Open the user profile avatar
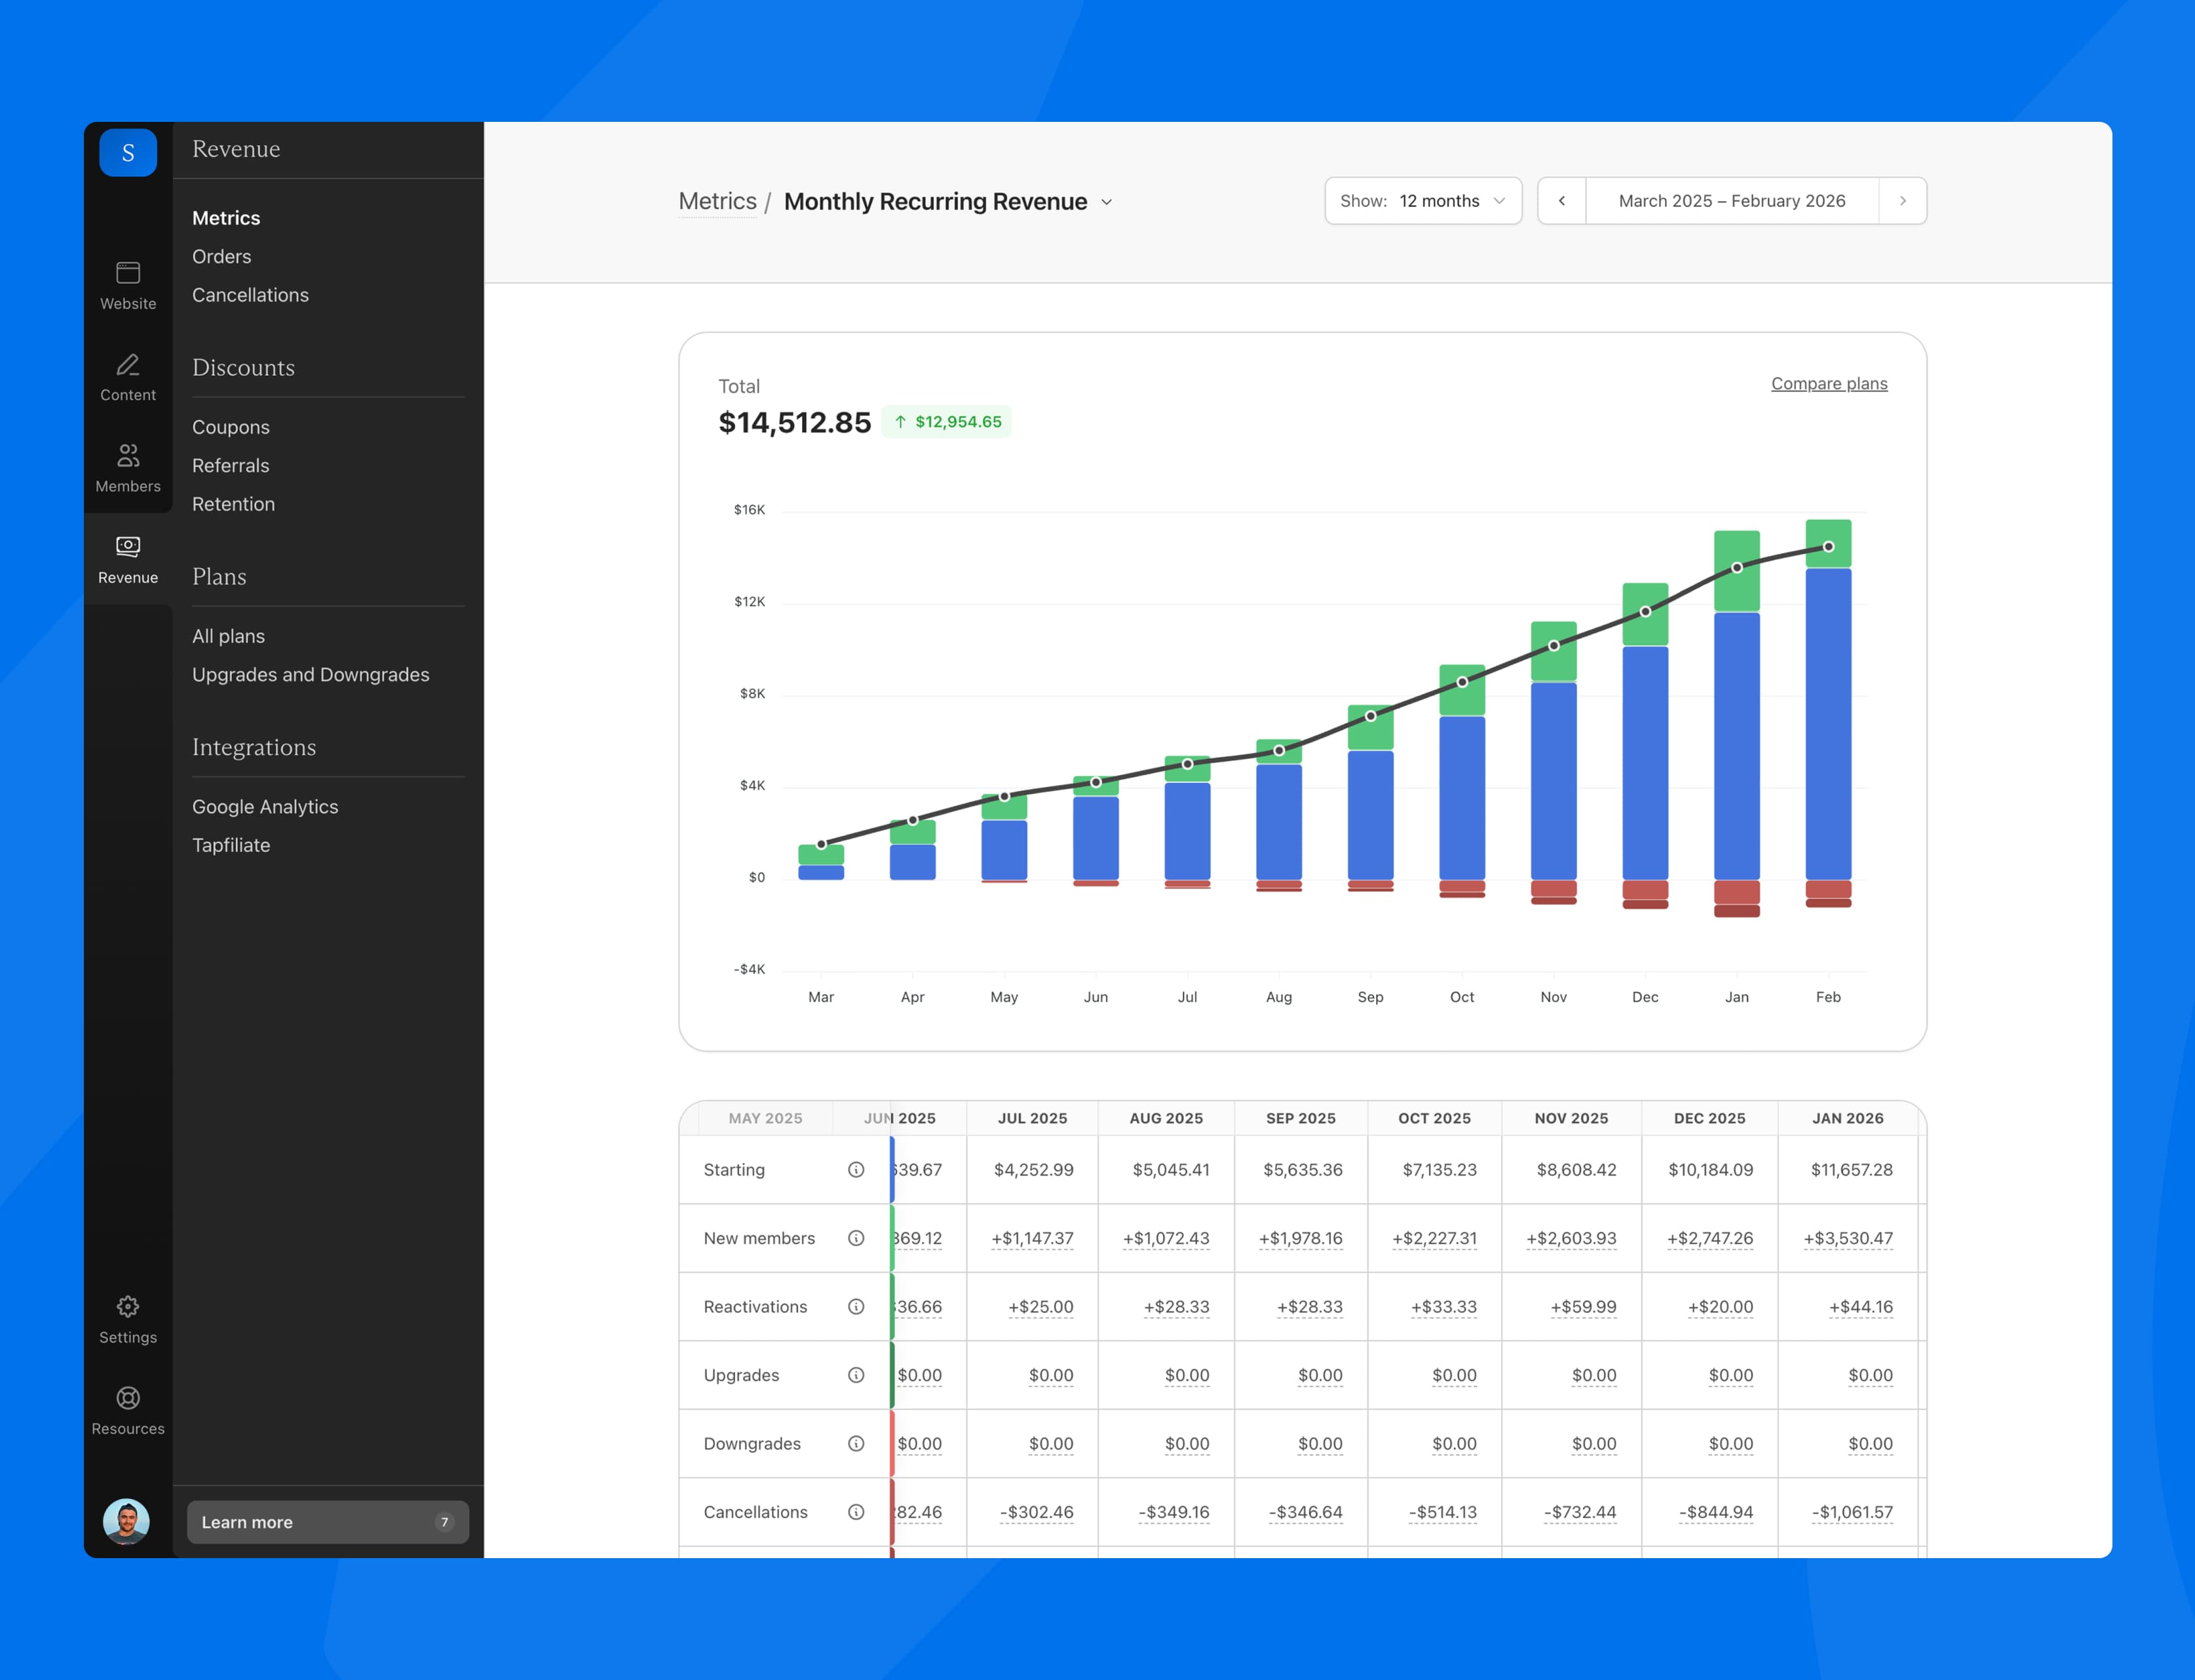This screenshot has width=2195, height=1680. point(126,1521)
